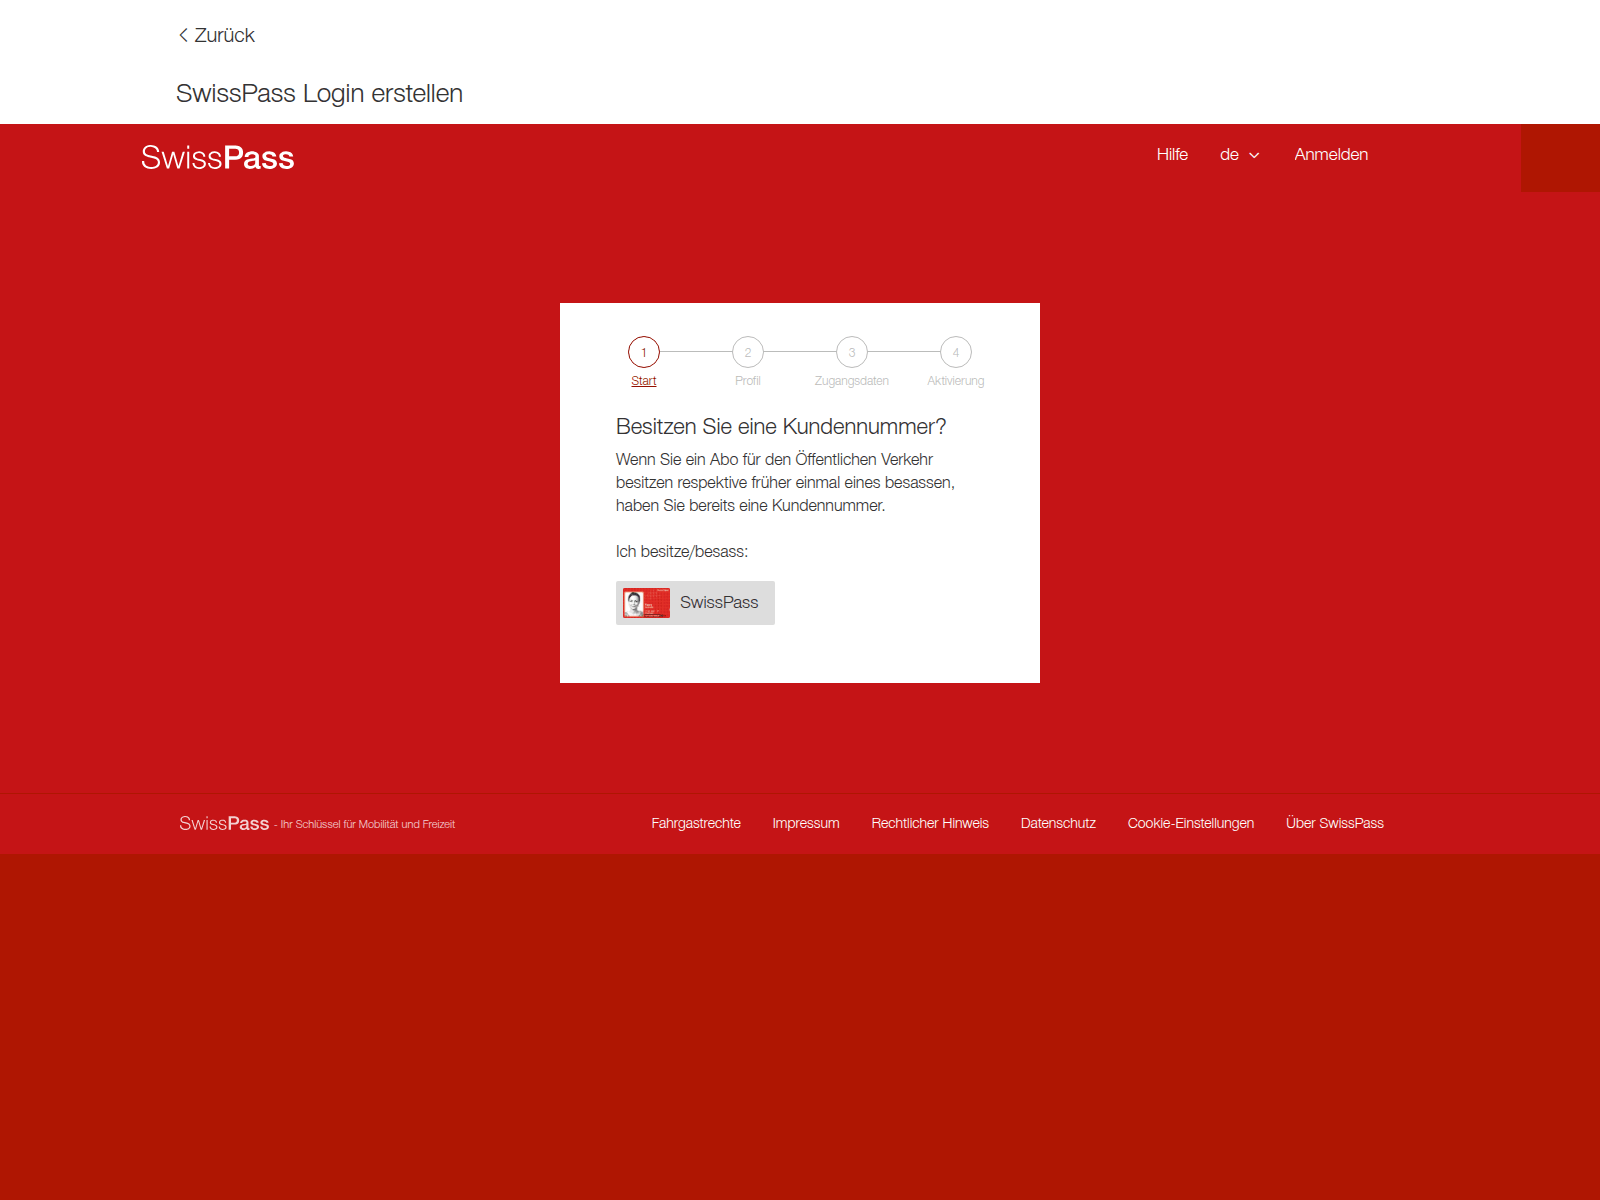
Task: Expand the chevron beside the language selector
Action: coord(1254,156)
